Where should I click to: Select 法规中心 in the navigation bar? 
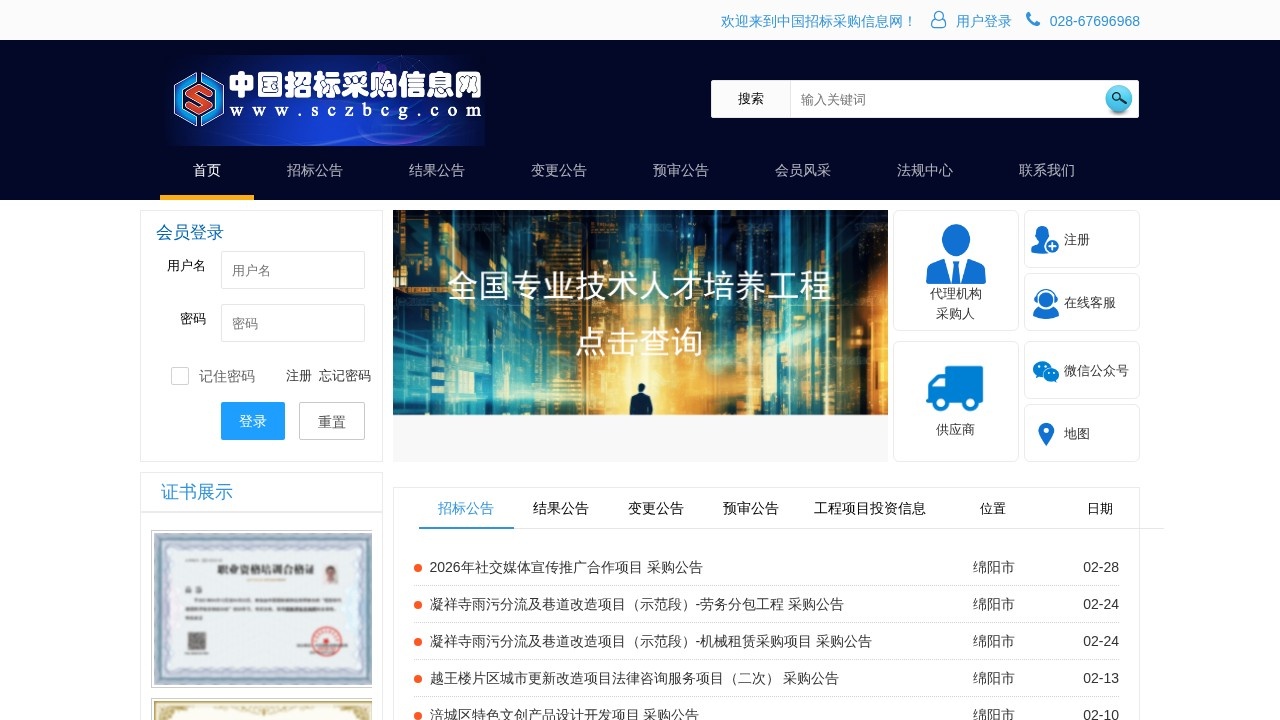925,170
